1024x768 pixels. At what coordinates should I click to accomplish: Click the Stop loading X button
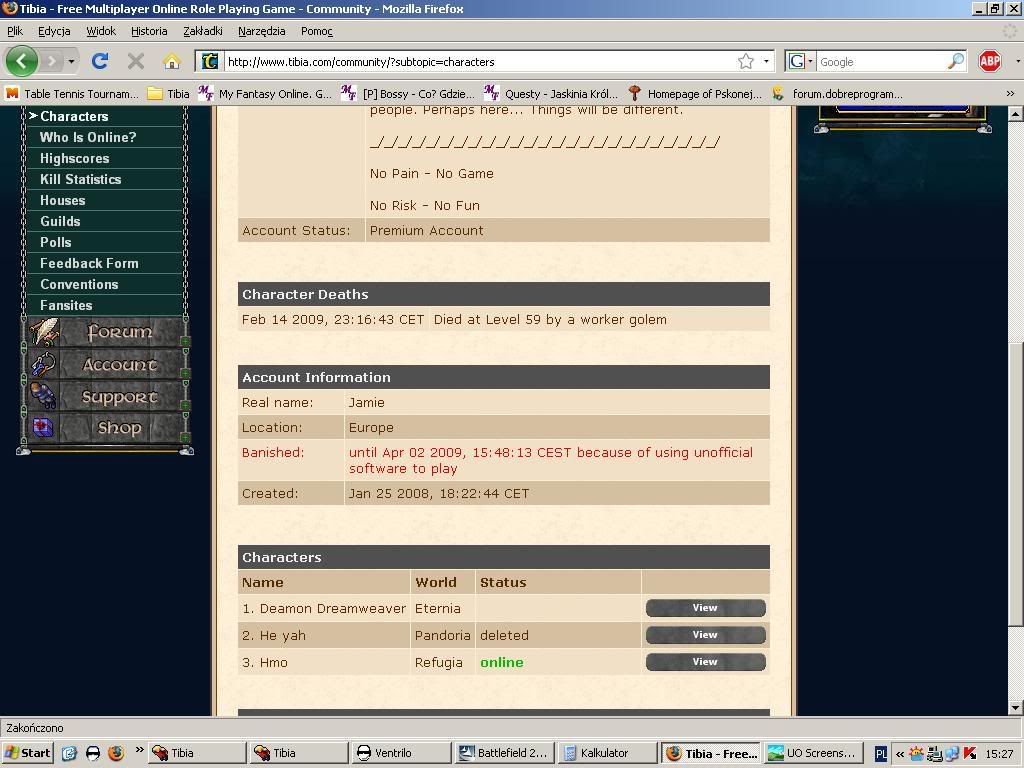click(136, 61)
